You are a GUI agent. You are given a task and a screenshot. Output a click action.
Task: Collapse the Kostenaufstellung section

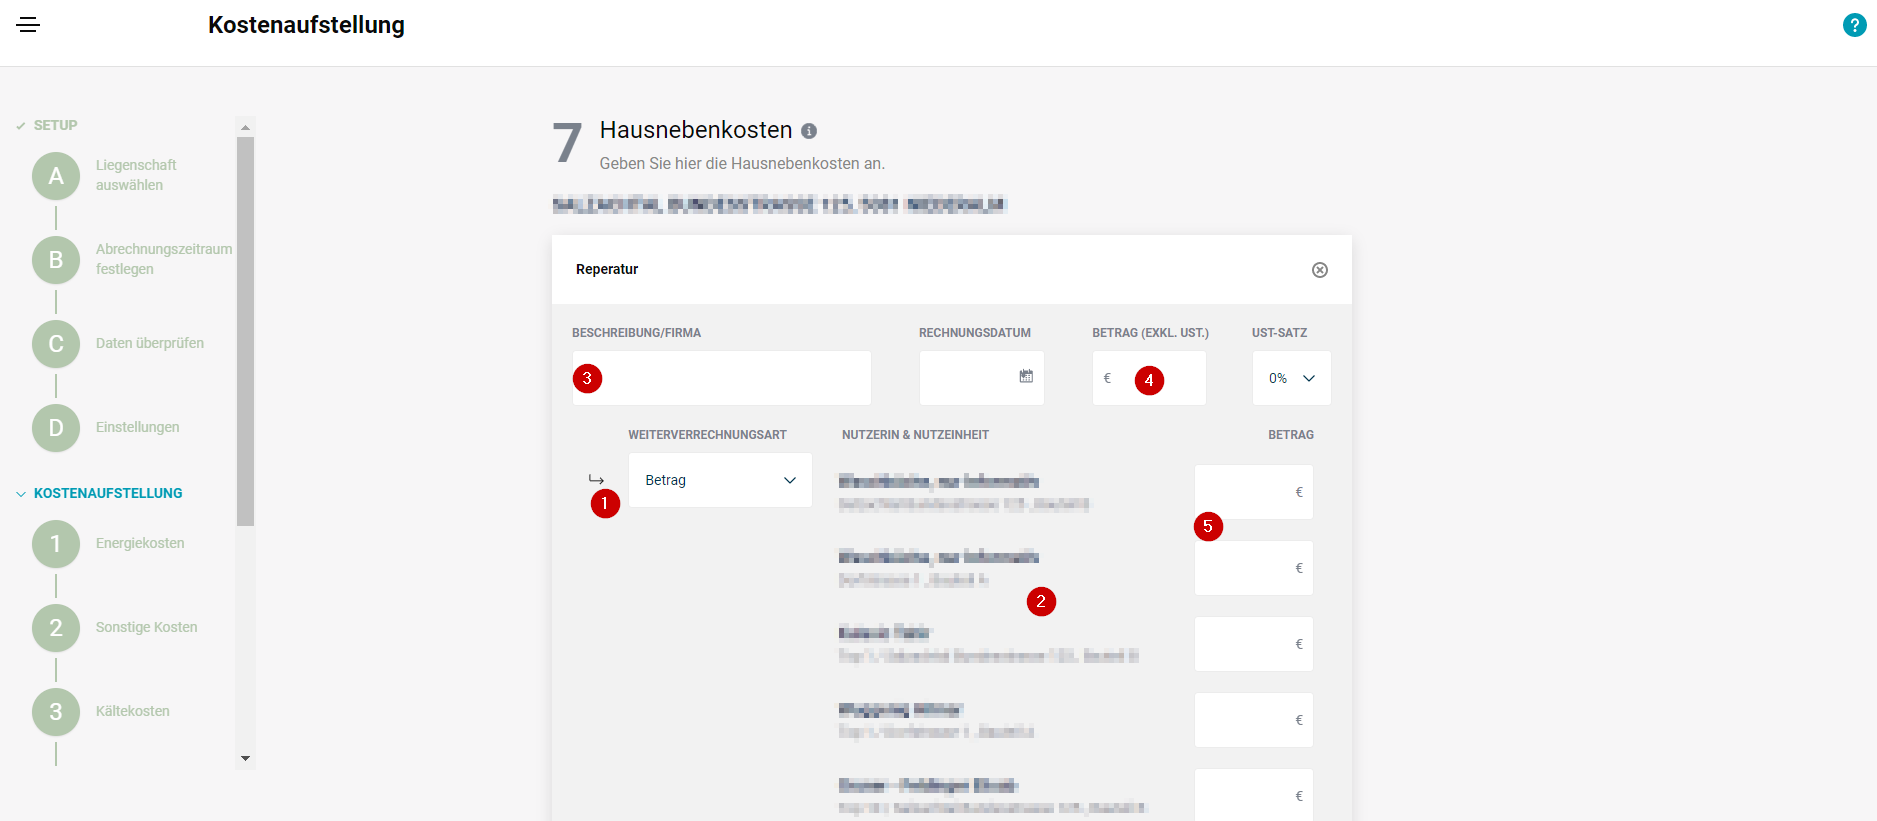click(x=21, y=494)
